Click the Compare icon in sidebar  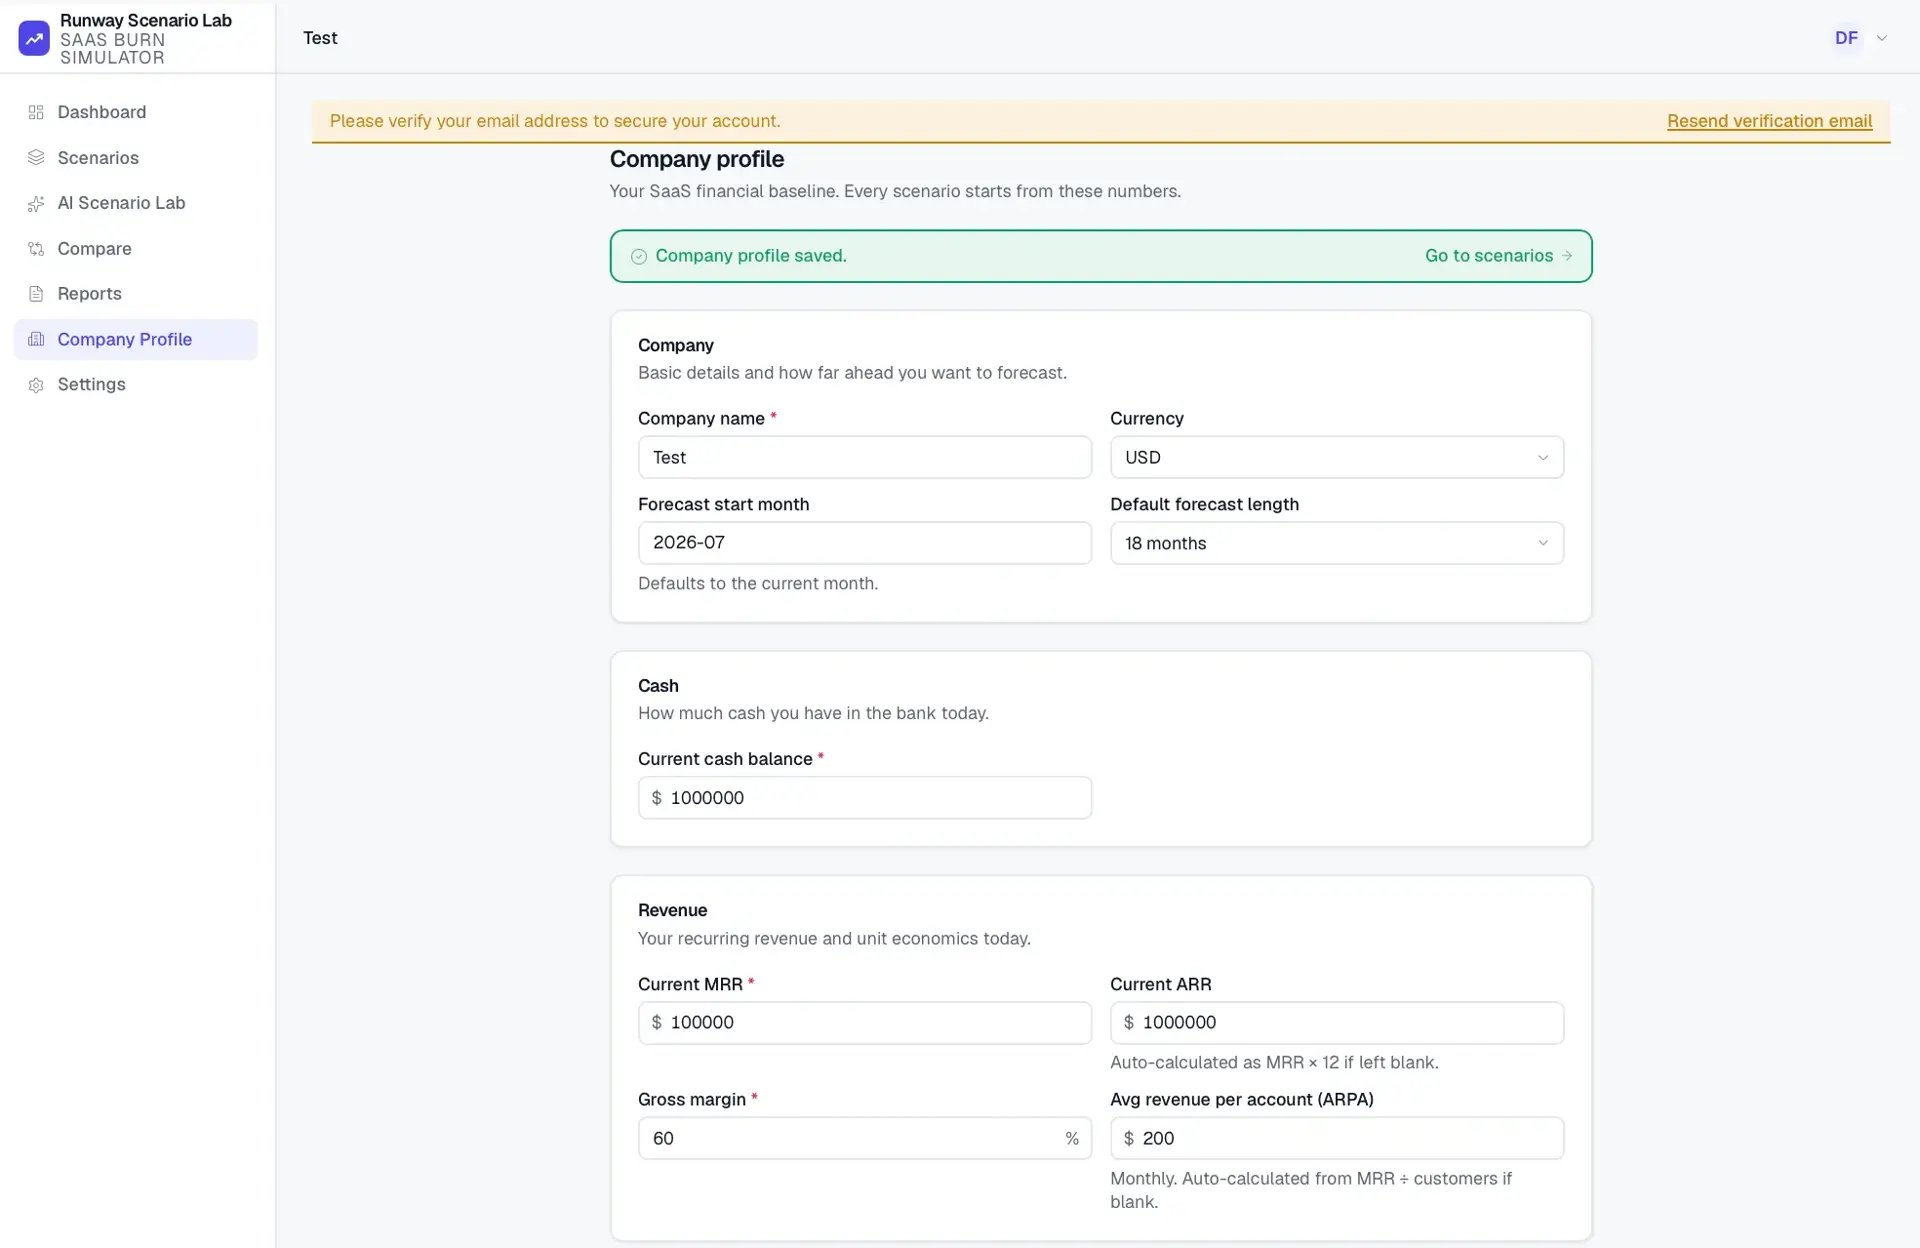click(36, 248)
